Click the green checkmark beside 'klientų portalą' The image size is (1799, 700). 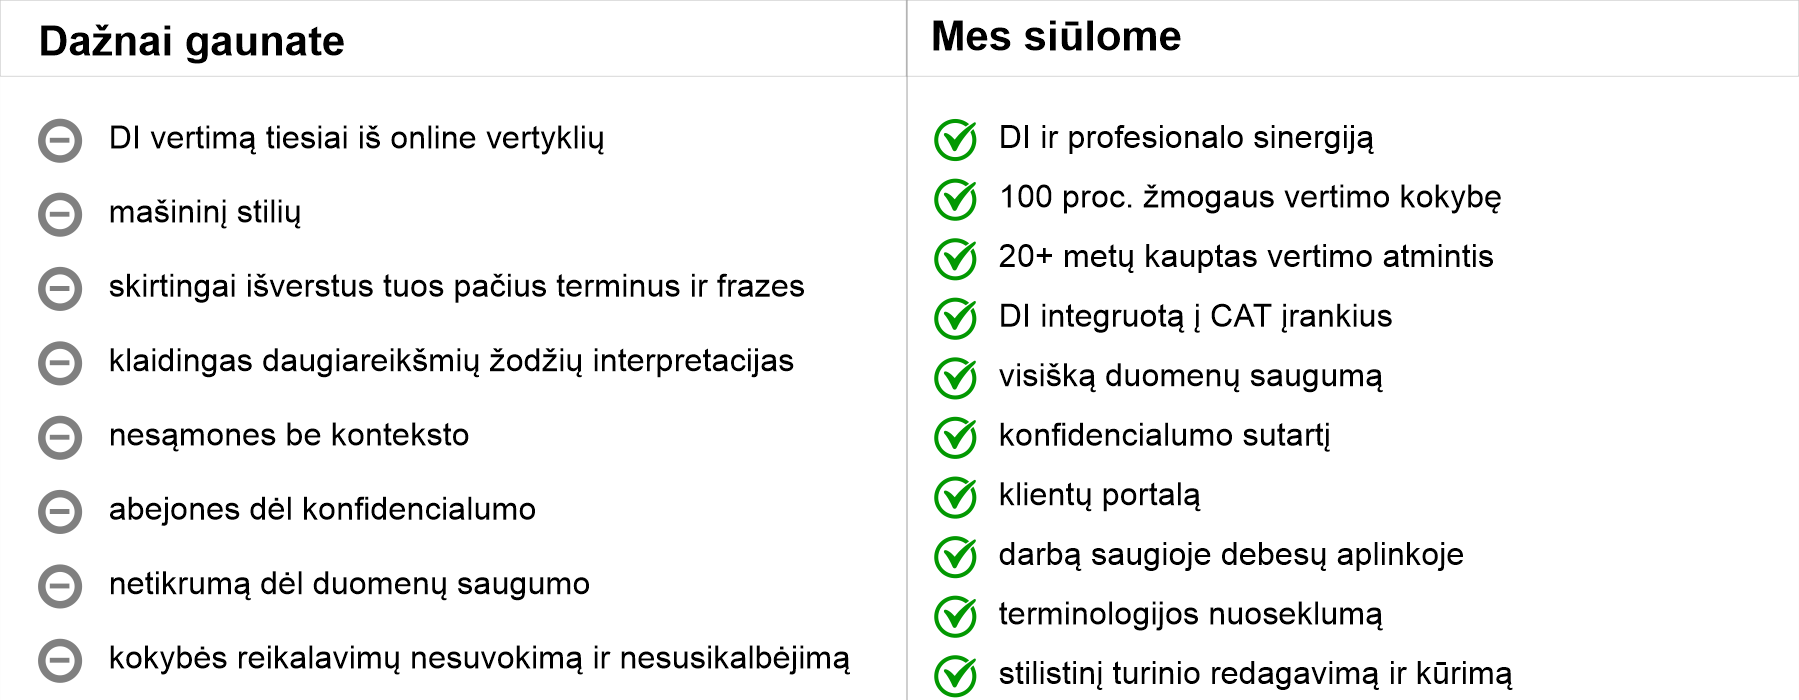click(956, 497)
